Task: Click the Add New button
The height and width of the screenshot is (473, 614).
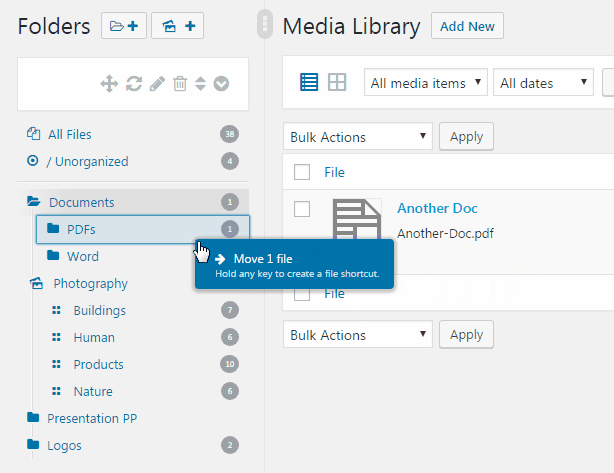Action: point(467,26)
